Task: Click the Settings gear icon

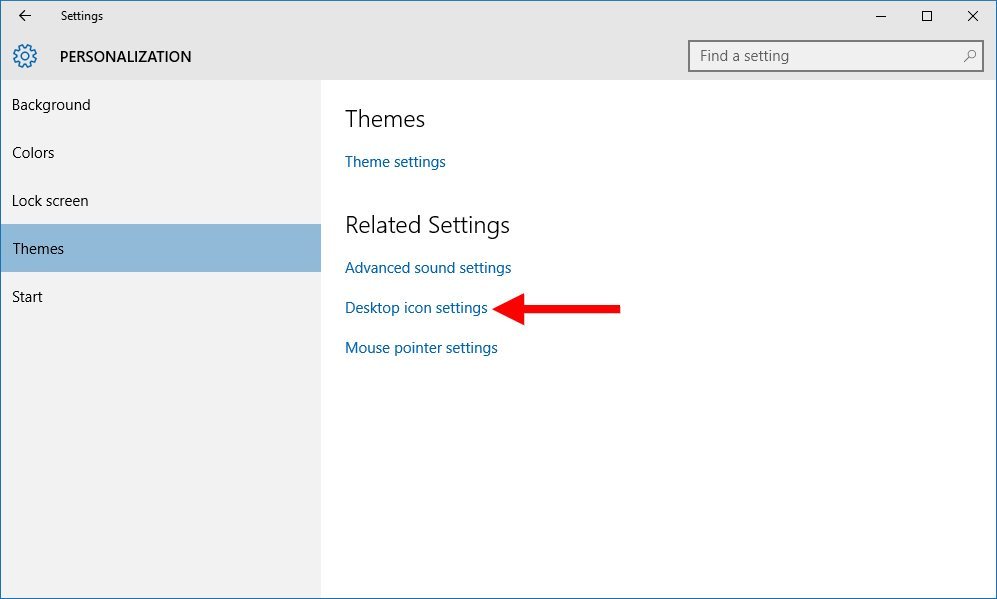Action: click(24, 56)
